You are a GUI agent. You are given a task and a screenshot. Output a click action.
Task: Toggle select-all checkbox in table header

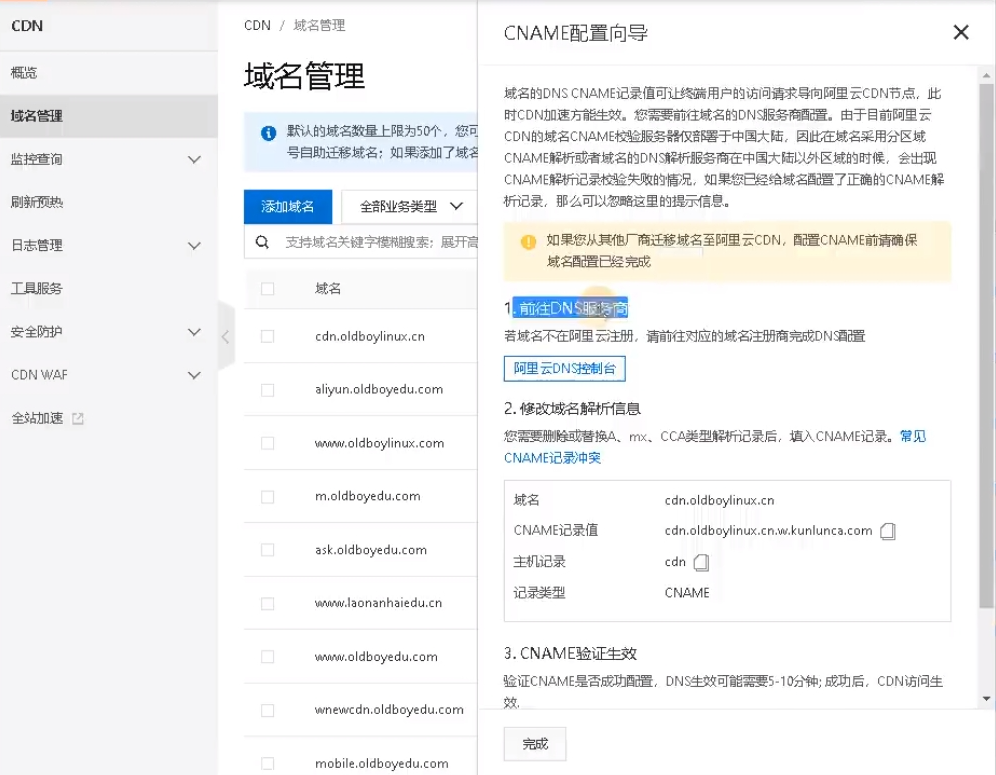pyautogui.click(x=267, y=289)
